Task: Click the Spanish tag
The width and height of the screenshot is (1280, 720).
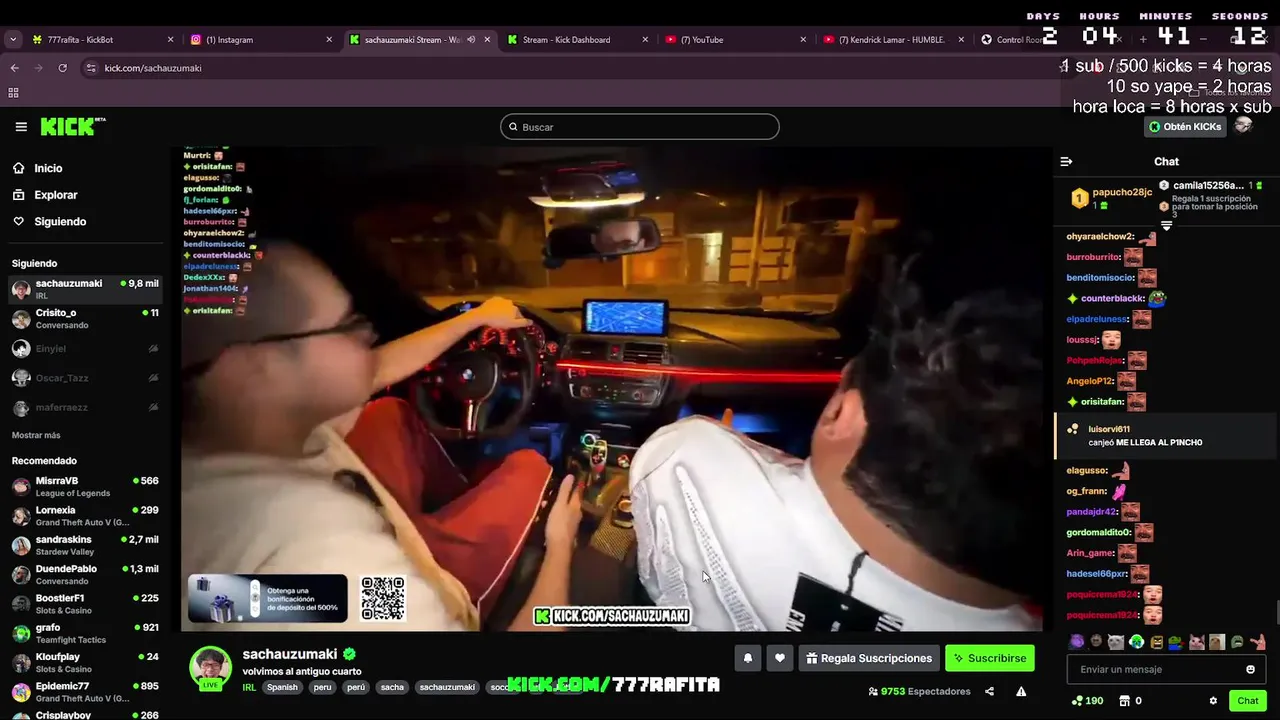Action: [282, 688]
